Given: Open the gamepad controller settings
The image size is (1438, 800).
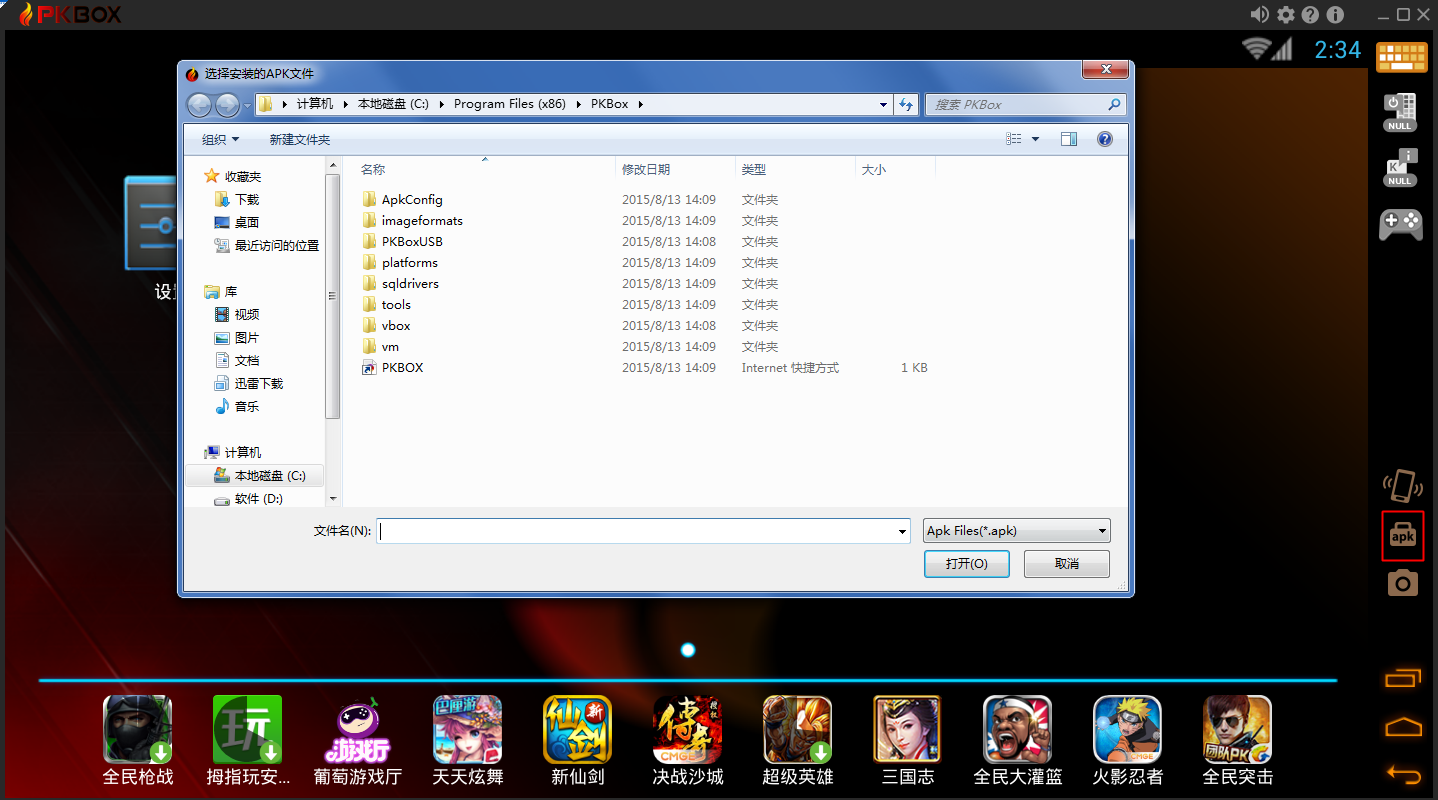Looking at the screenshot, I should (x=1401, y=224).
